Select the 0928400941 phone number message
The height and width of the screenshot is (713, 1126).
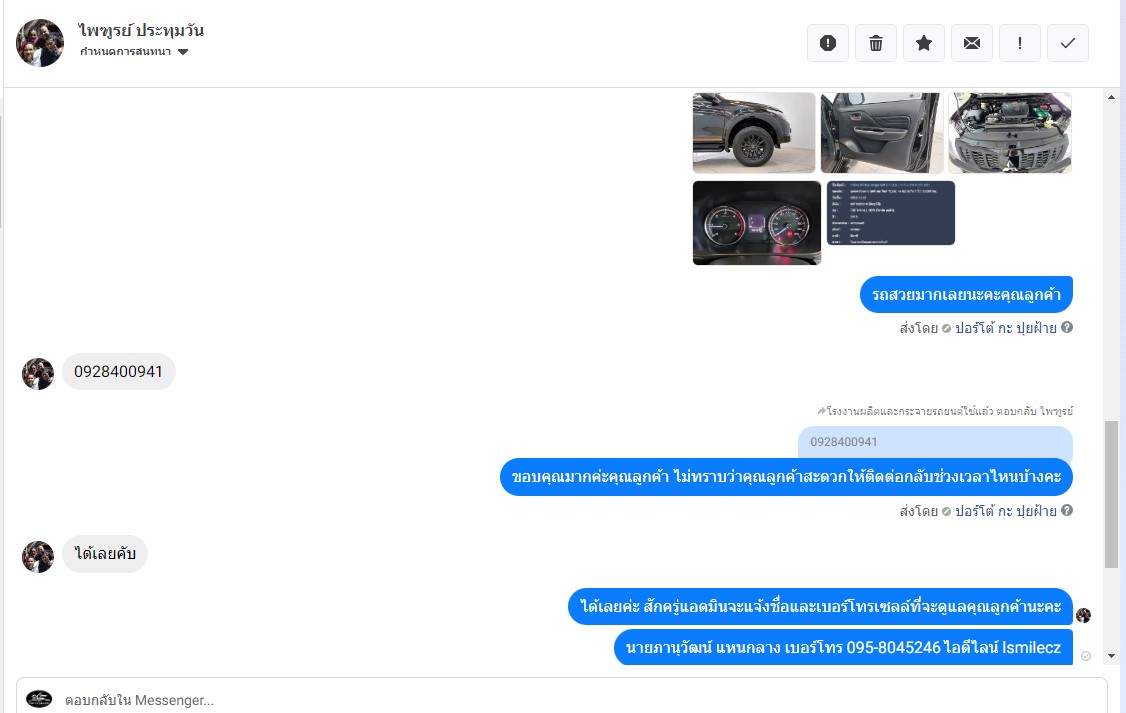(118, 371)
